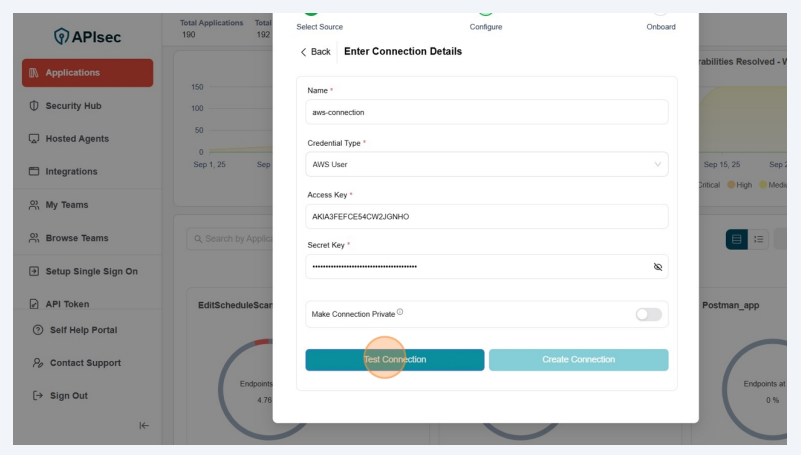This screenshot has height=455, width=801.
Task: Click the My Teams people icon
Action: [x=34, y=205]
